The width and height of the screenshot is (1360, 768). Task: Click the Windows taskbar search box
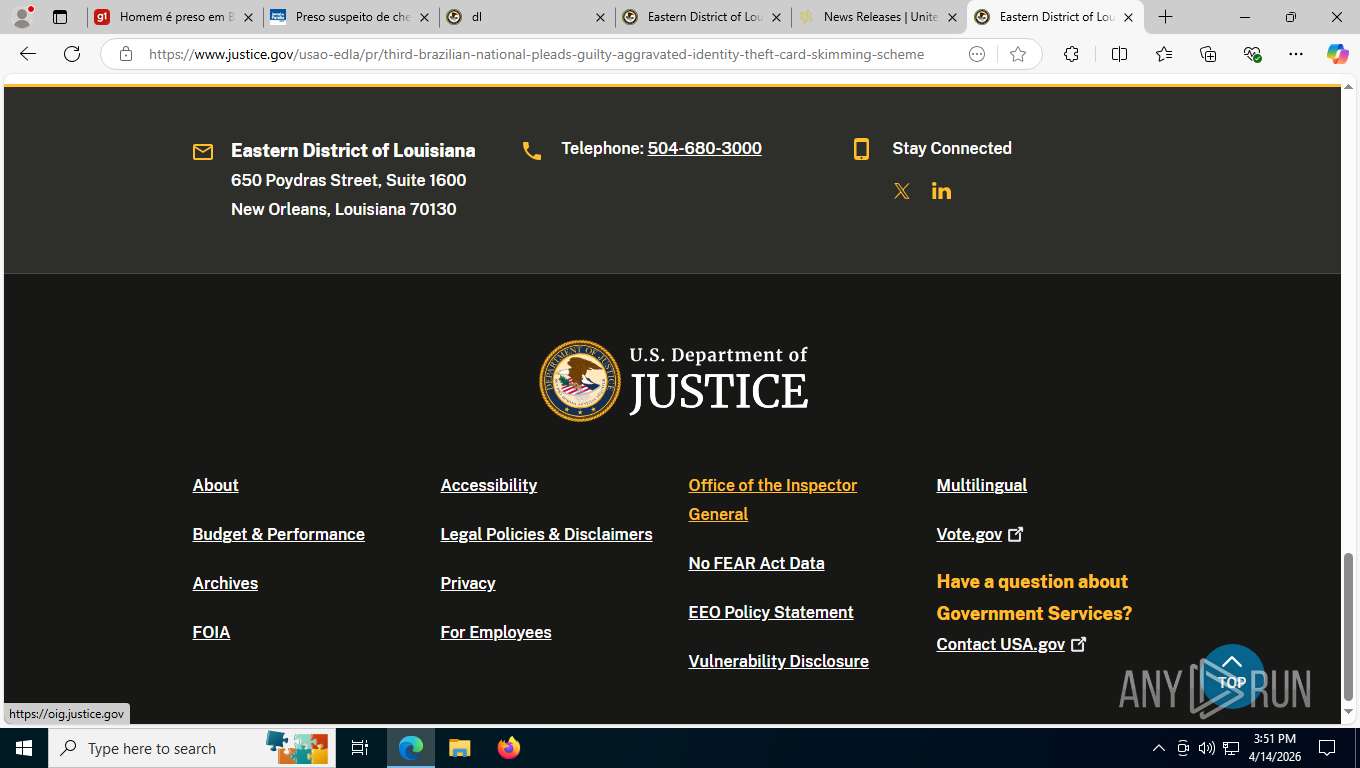190,748
